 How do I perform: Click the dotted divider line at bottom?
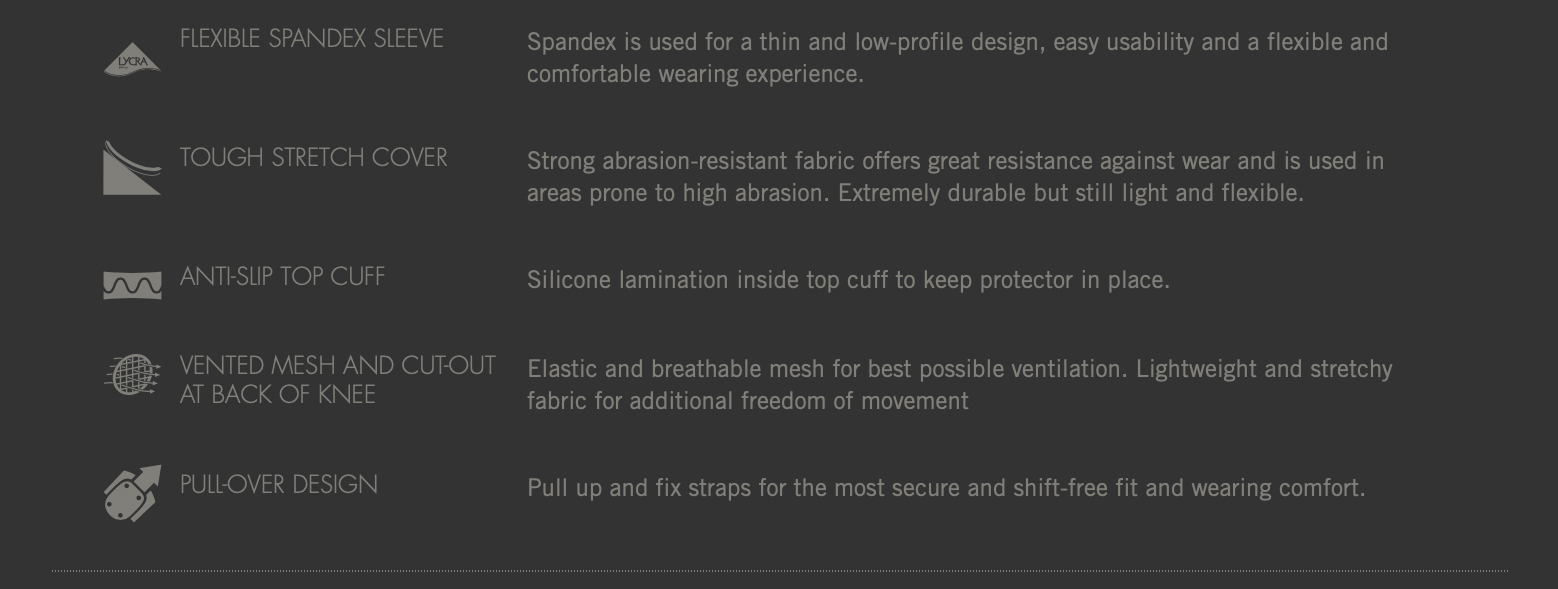(x=780, y=571)
